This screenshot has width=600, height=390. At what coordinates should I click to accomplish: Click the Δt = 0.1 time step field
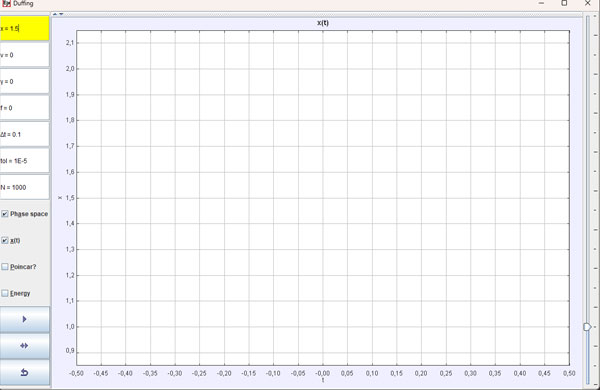pos(24,134)
